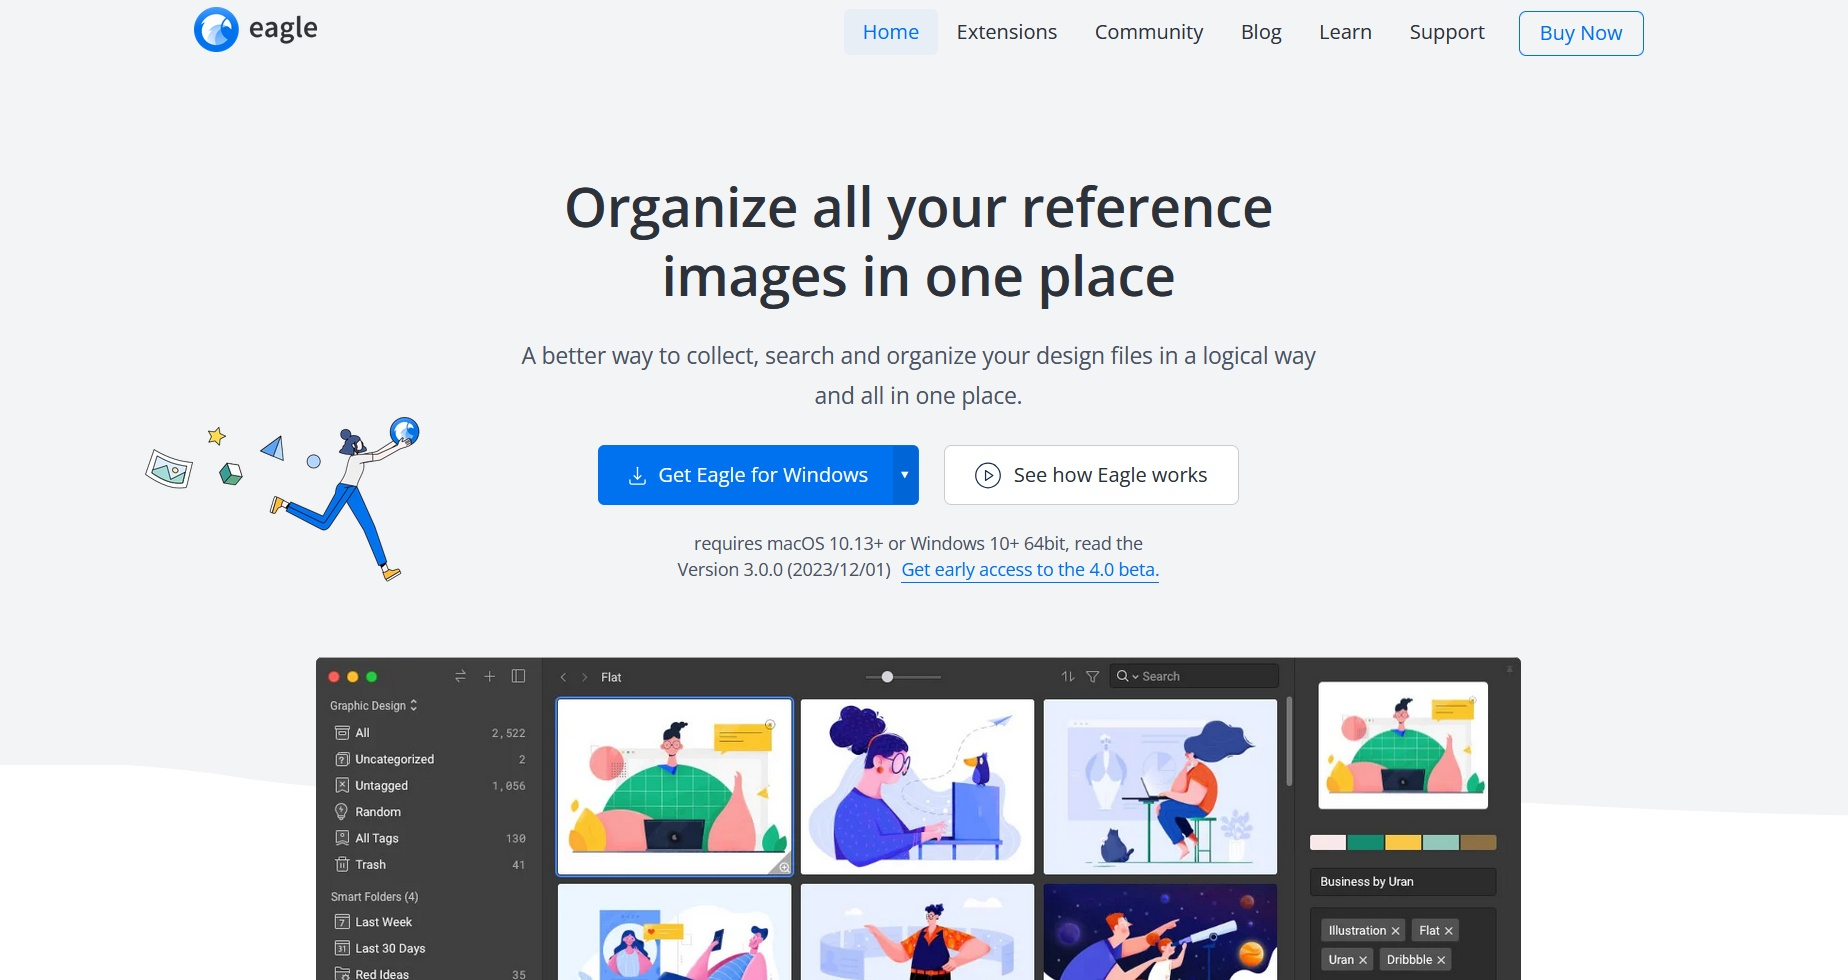Click the Last 30 Days calendar icon
Screen dimensions: 1848x980
[x=342, y=948]
